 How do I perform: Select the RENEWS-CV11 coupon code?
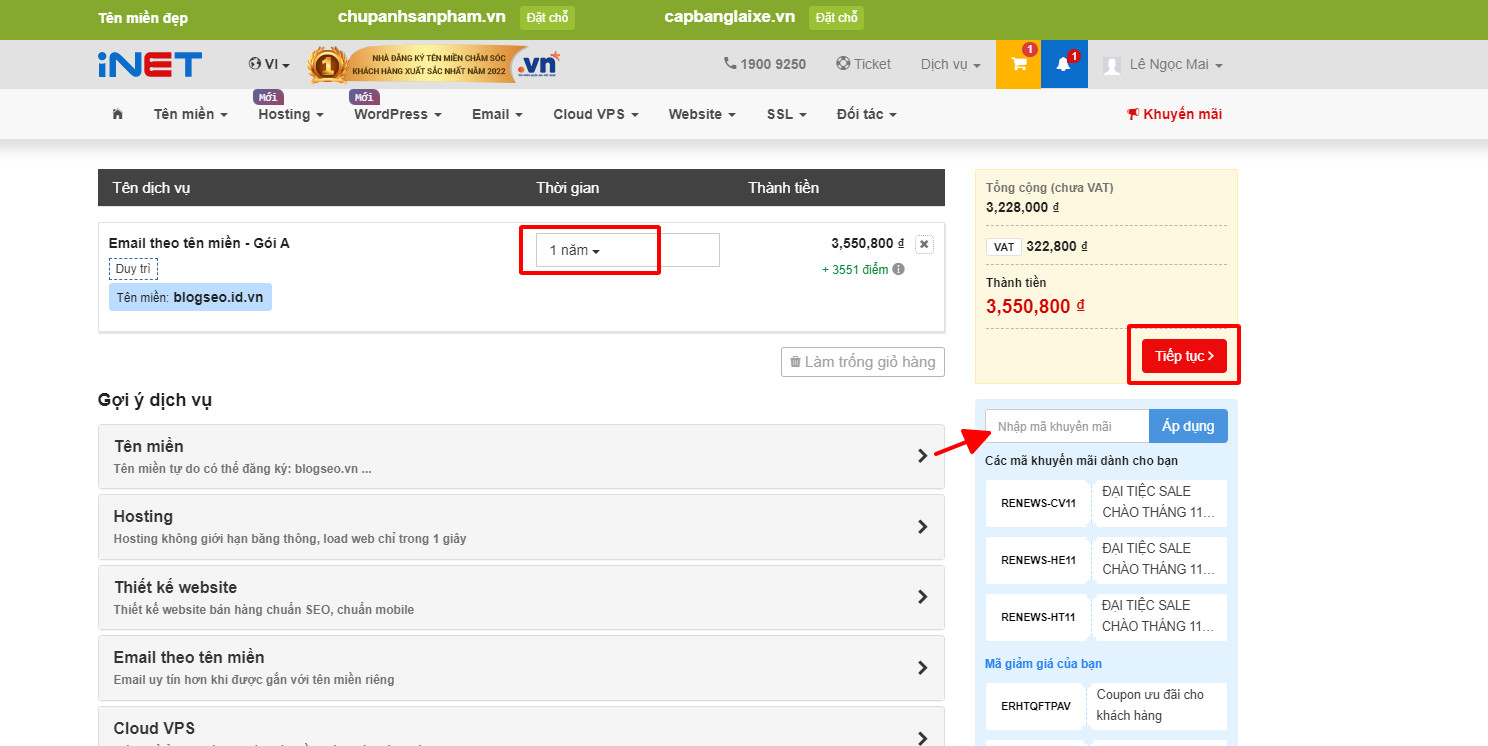(1037, 503)
